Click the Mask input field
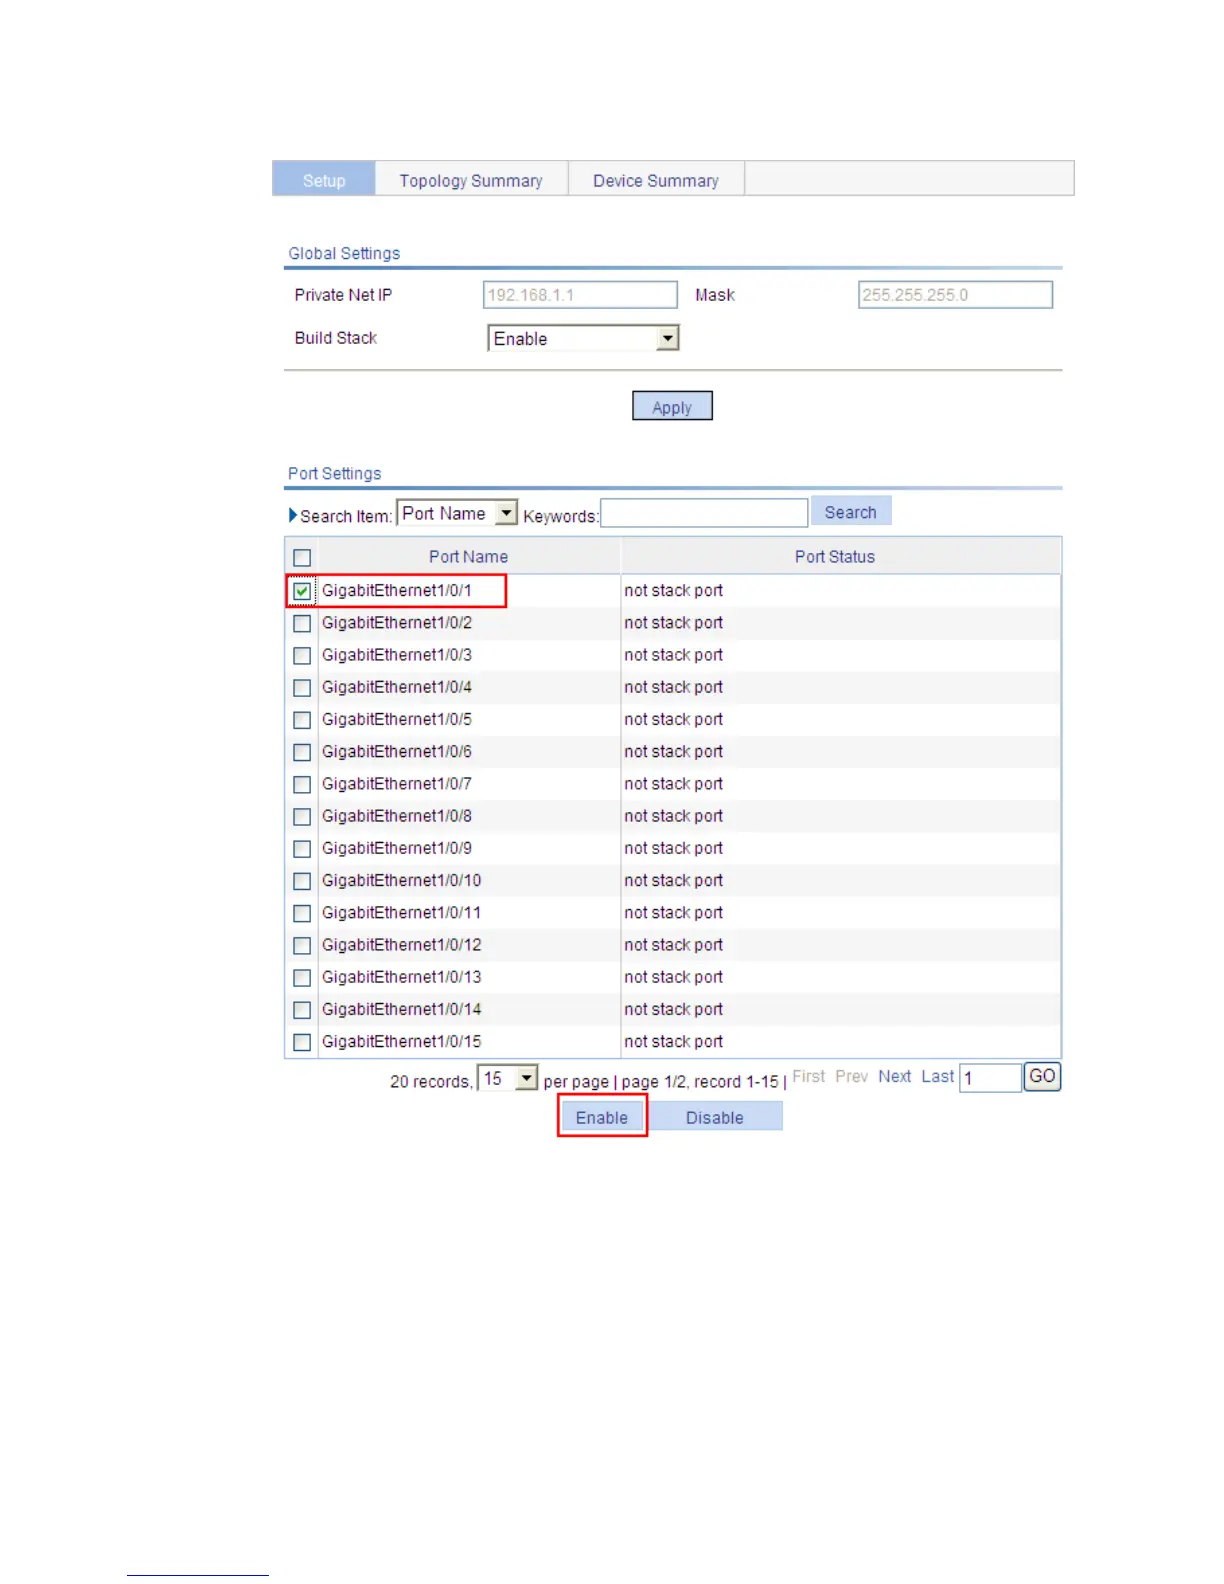 pos(955,295)
